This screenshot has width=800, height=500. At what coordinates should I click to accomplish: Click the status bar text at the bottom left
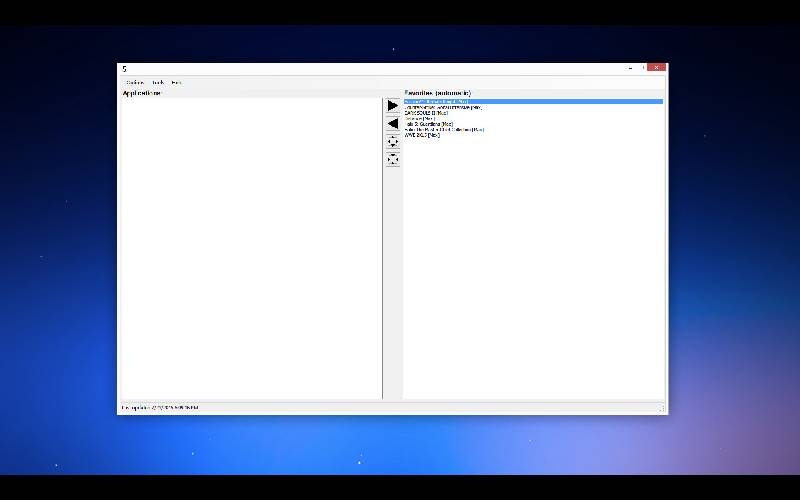[160, 407]
